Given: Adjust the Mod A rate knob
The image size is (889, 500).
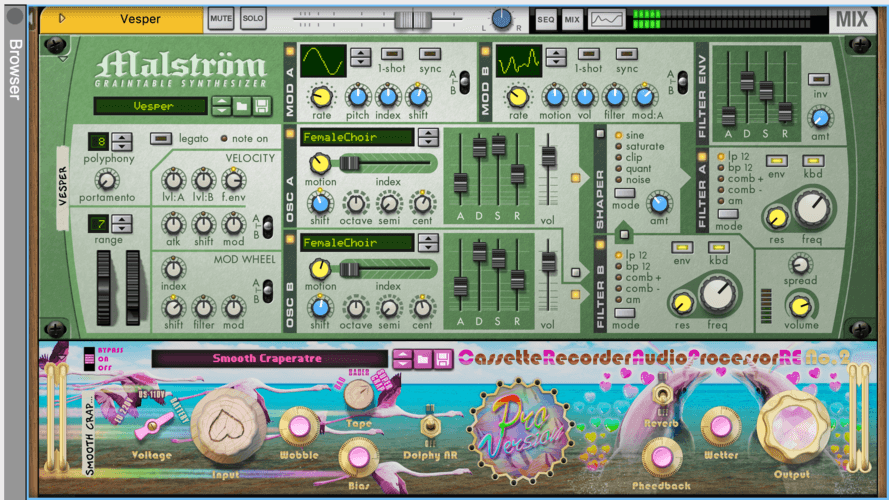Looking at the screenshot, I should [x=321, y=97].
